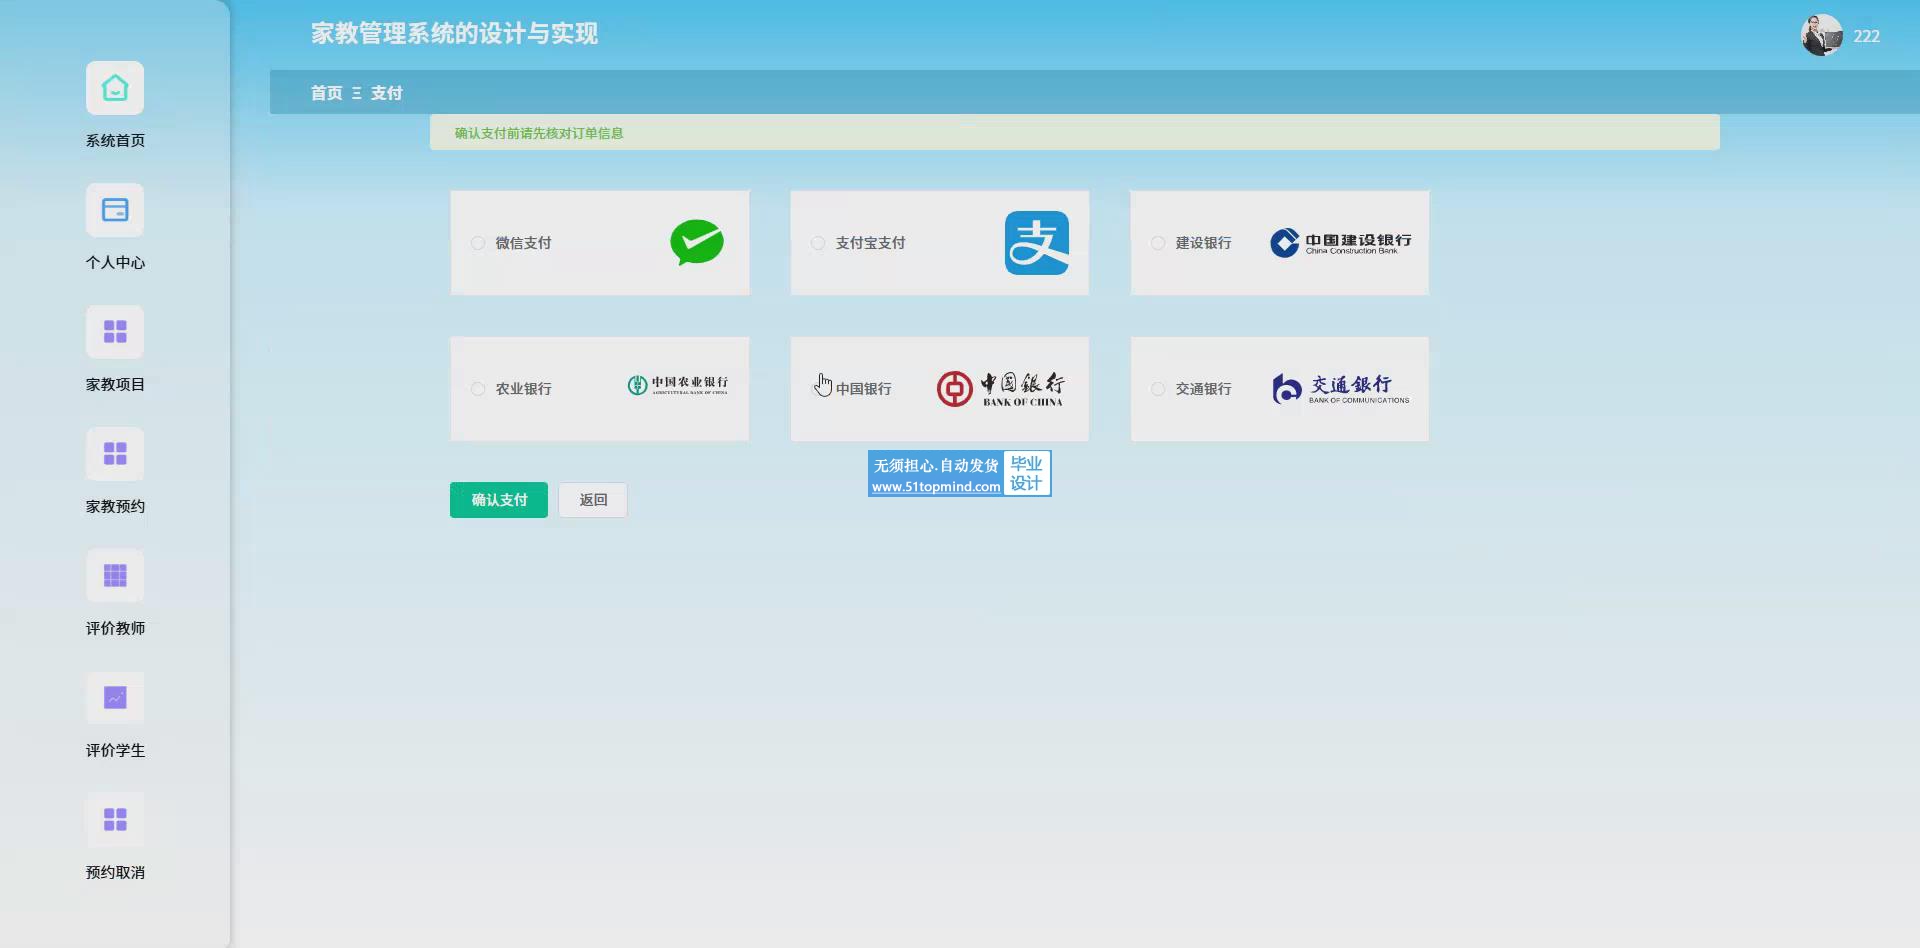
Task: Click the 评价教师 sidebar label
Action: pos(115,629)
